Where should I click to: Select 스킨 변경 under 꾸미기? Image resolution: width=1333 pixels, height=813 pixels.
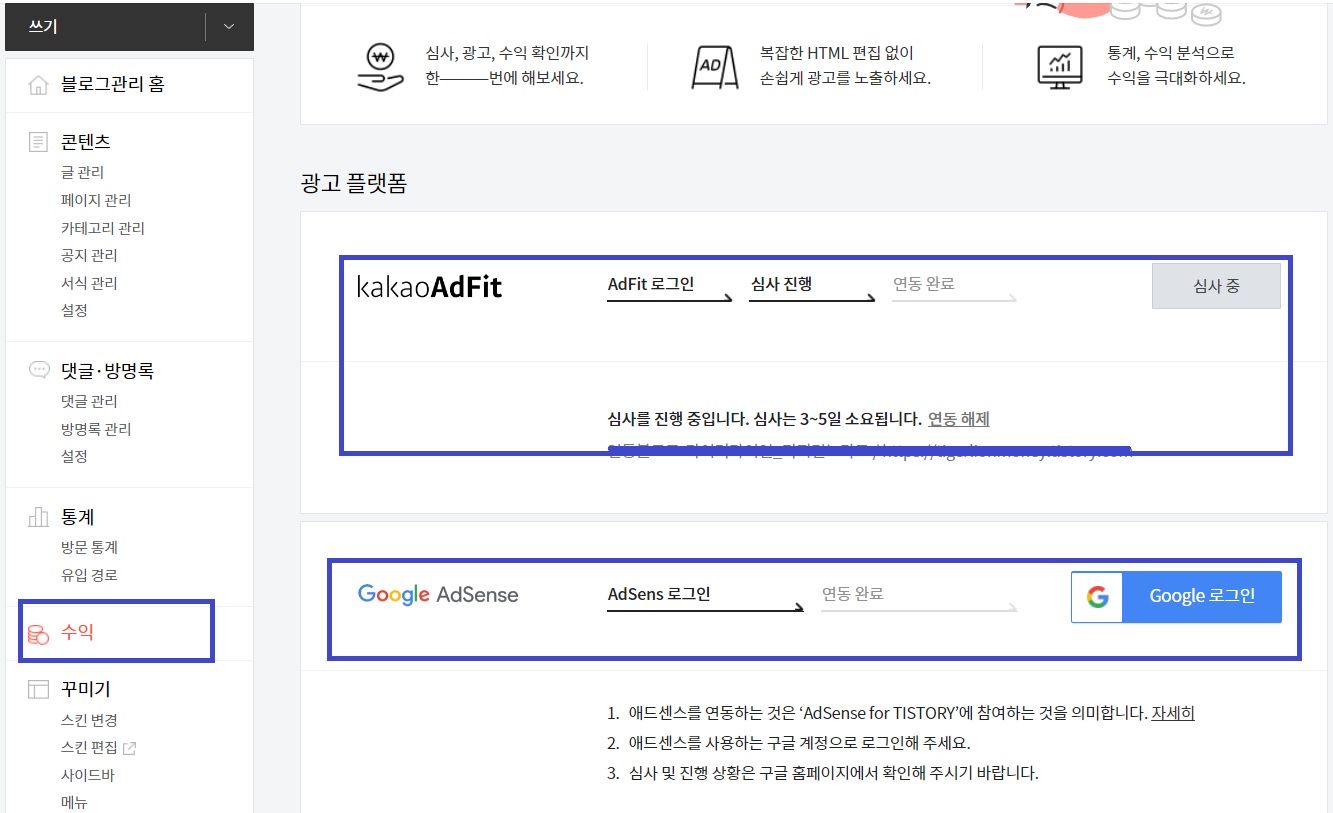(x=89, y=720)
